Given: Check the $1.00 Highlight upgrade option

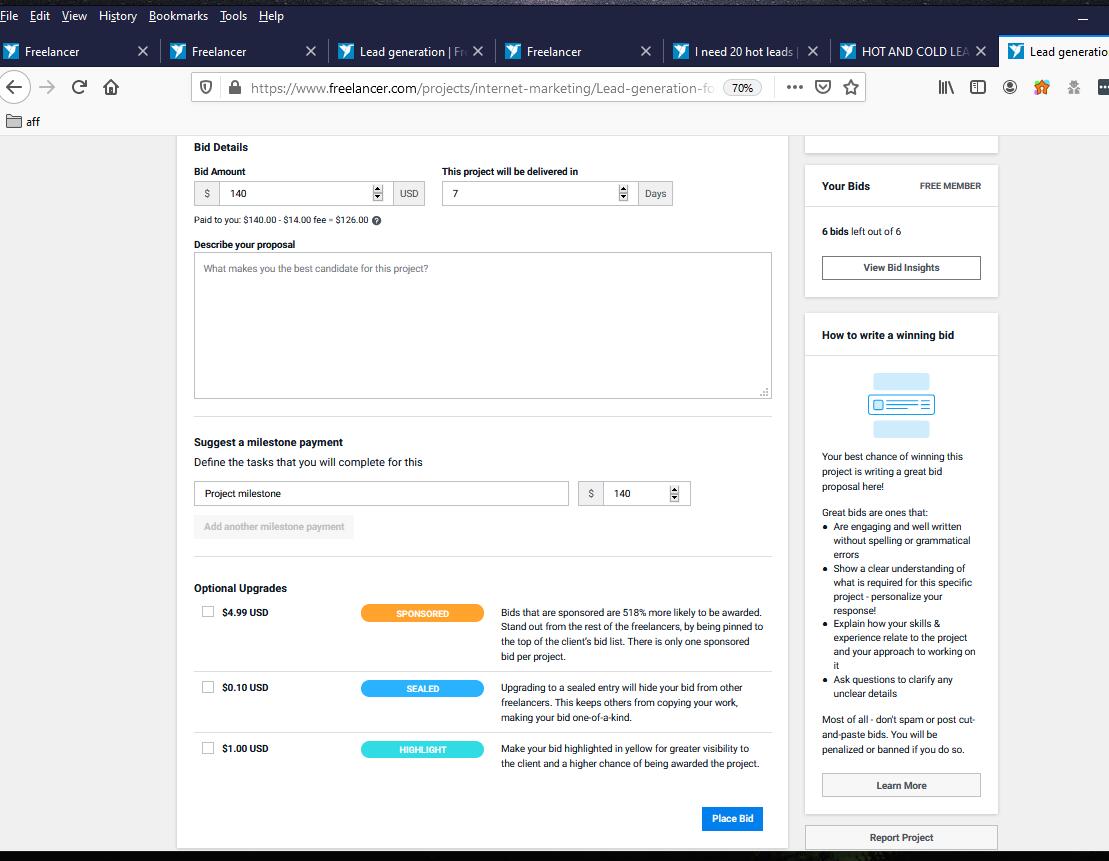Looking at the screenshot, I should 208,748.
